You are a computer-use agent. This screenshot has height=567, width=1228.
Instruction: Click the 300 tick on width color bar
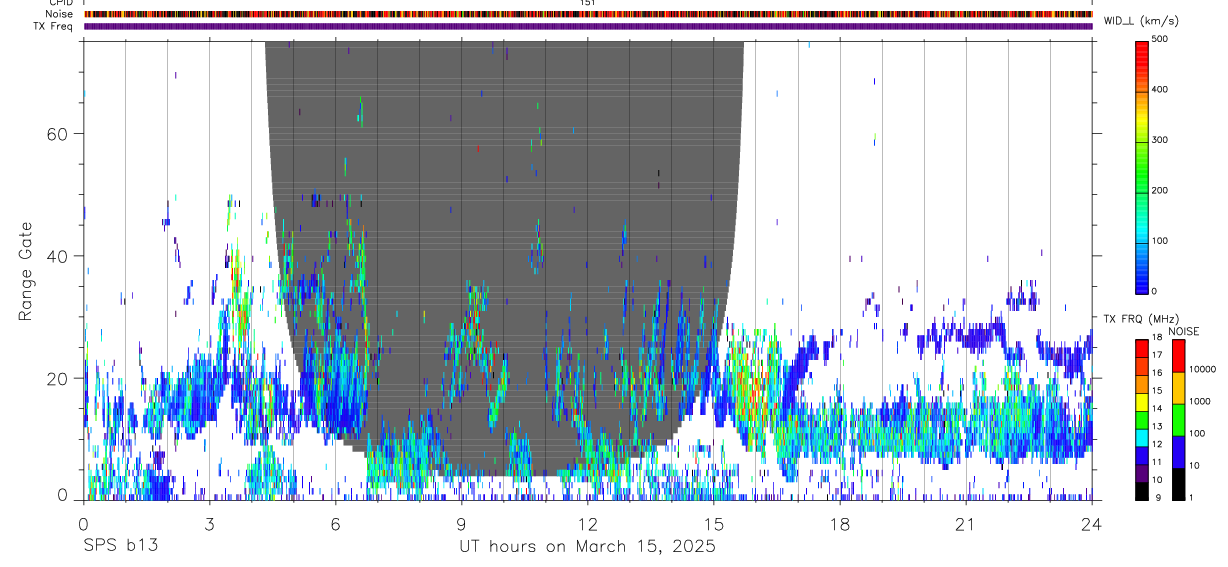click(1162, 140)
